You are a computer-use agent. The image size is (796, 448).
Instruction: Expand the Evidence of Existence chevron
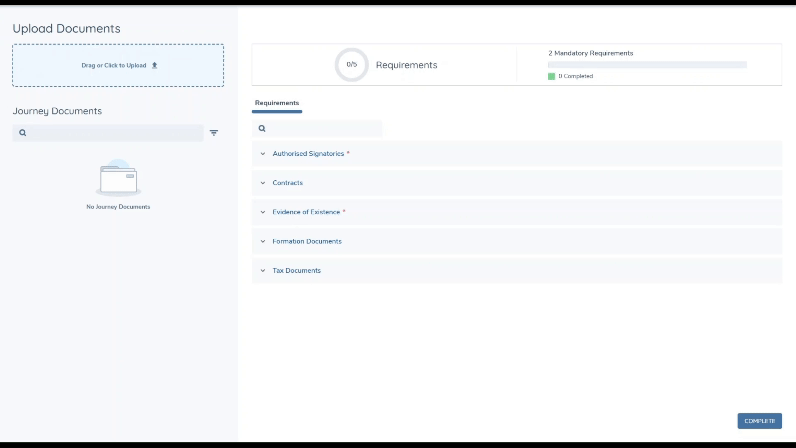pos(263,212)
